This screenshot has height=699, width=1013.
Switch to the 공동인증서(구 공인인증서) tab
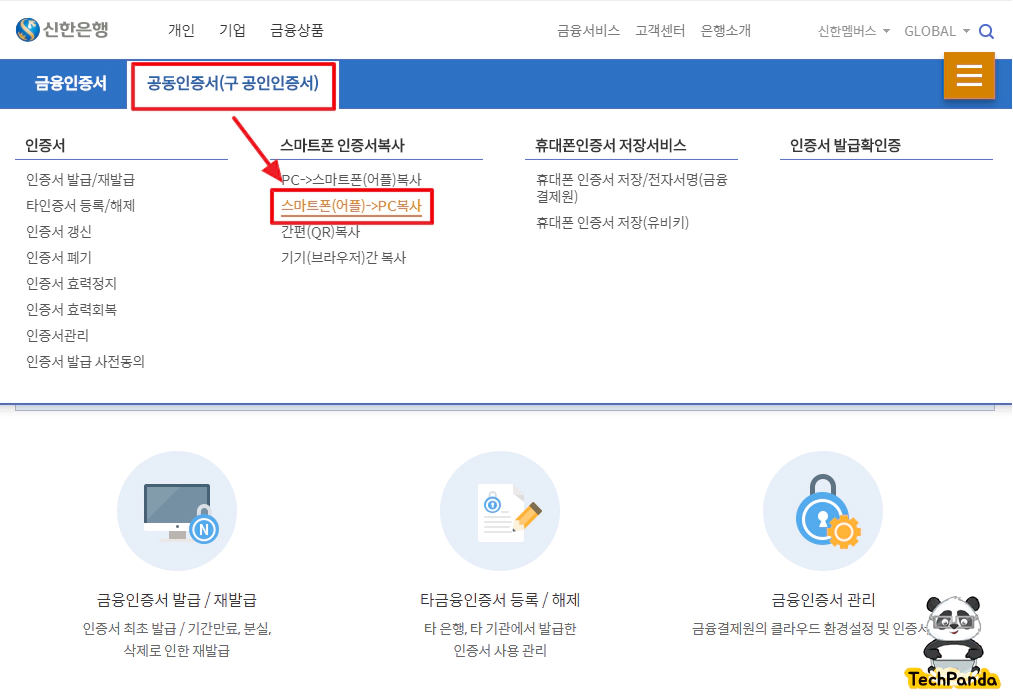click(233, 84)
